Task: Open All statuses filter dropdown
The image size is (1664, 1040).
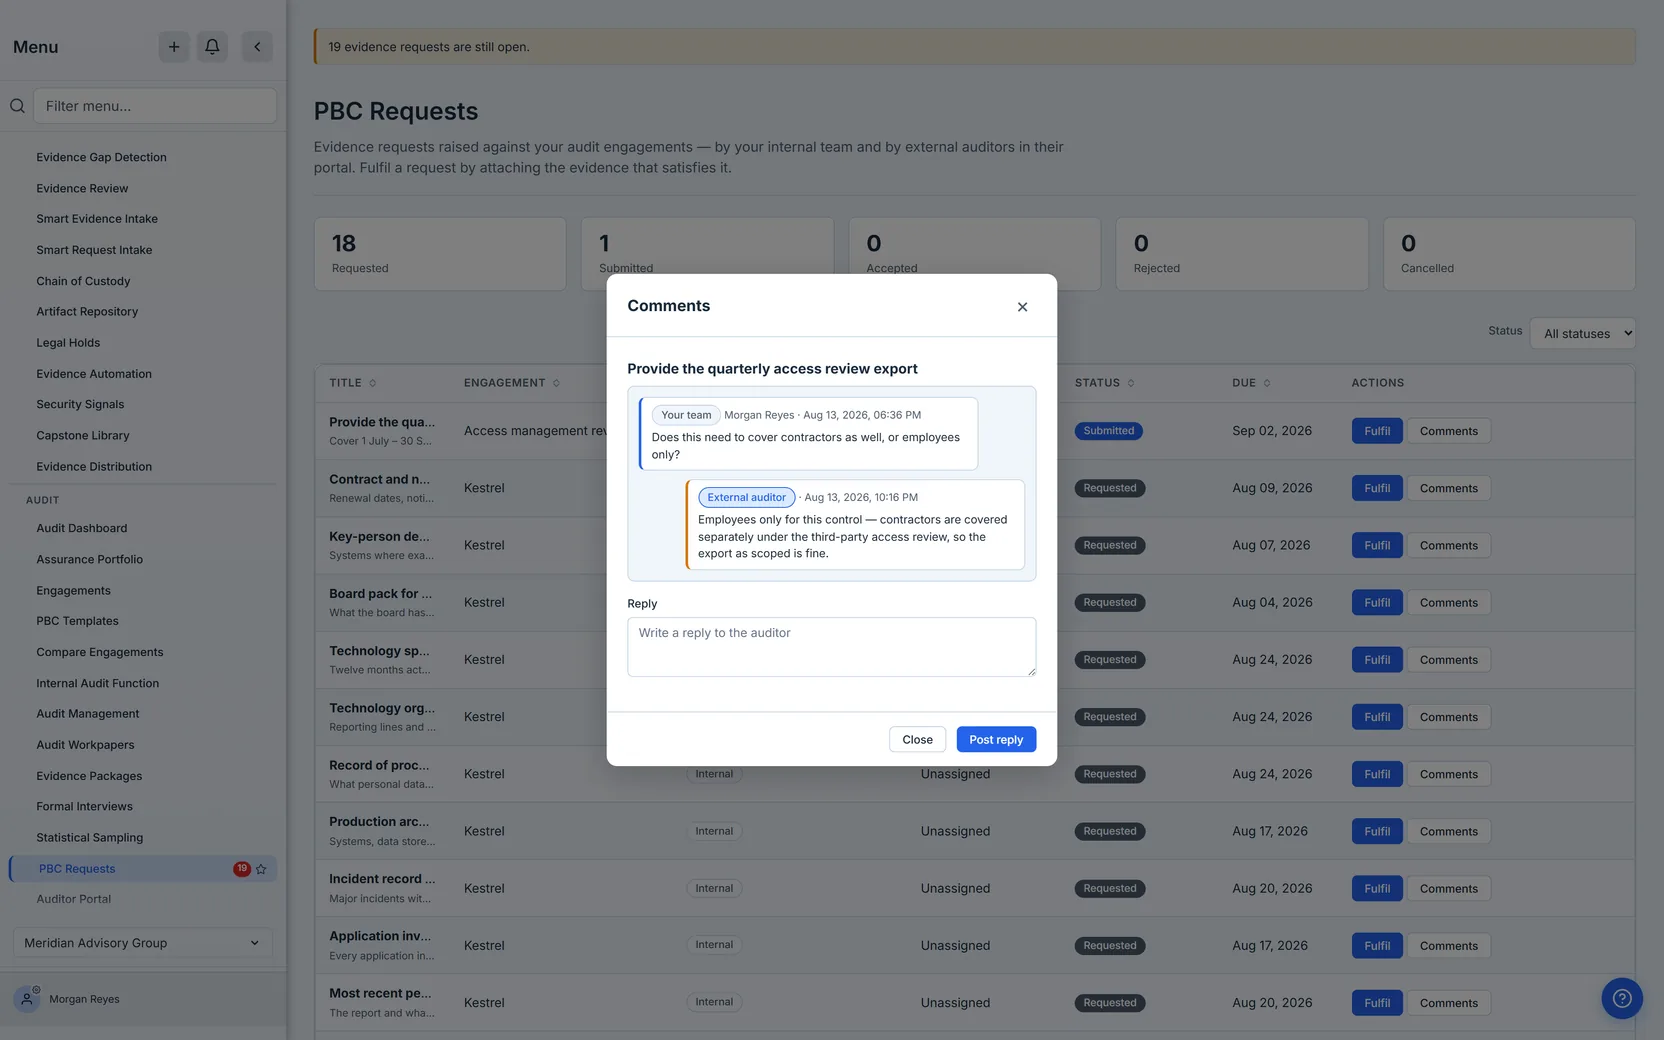Action: pyautogui.click(x=1582, y=334)
